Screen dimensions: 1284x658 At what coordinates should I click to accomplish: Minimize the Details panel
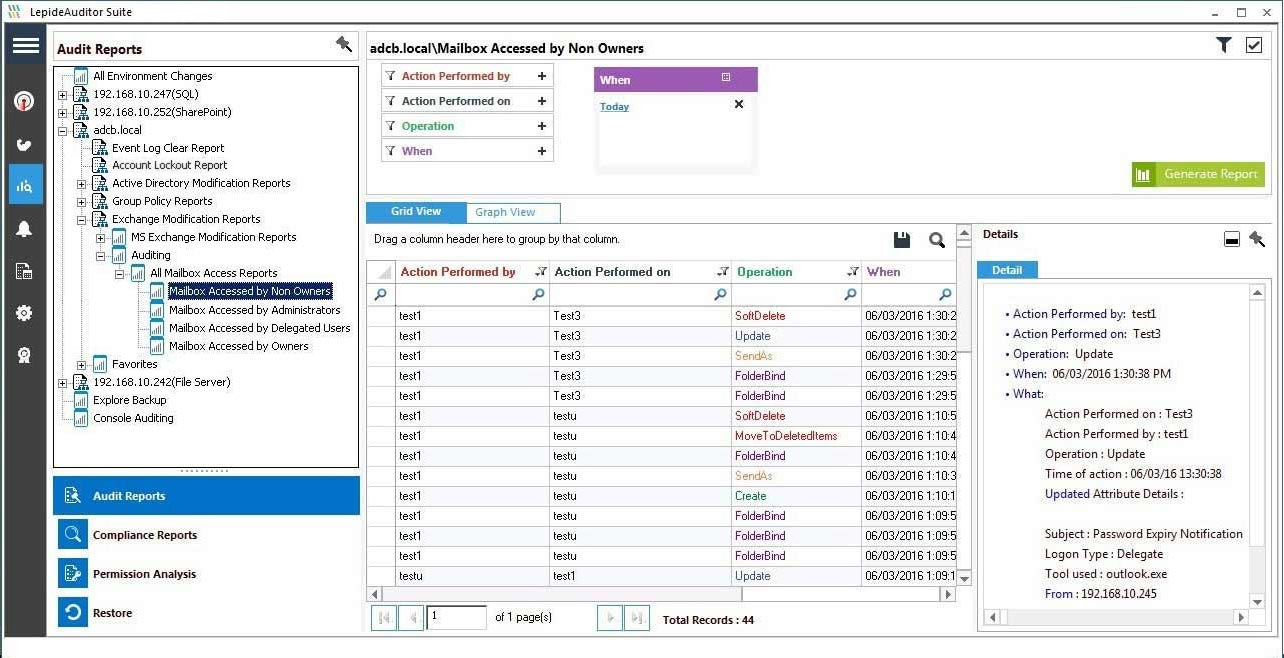click(x=1232, y=239)
